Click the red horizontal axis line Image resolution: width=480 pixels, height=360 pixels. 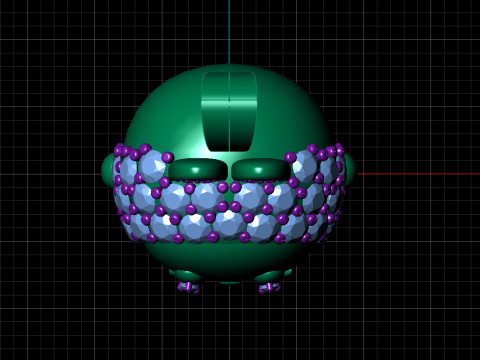[418, 174]
